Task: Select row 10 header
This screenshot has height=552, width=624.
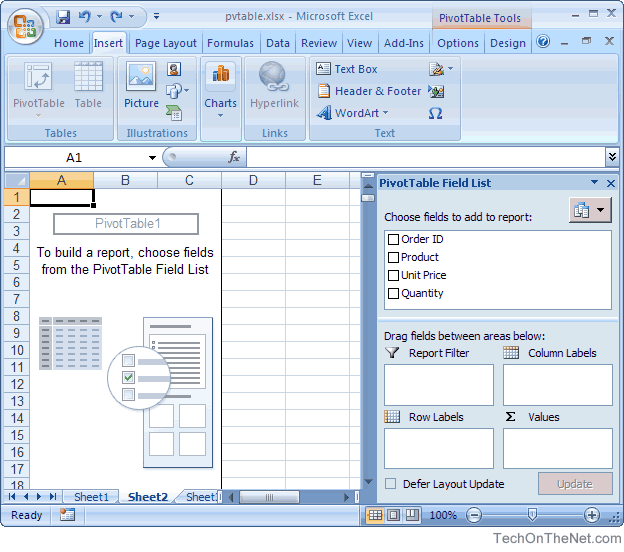Action: (x=17, y=350)
